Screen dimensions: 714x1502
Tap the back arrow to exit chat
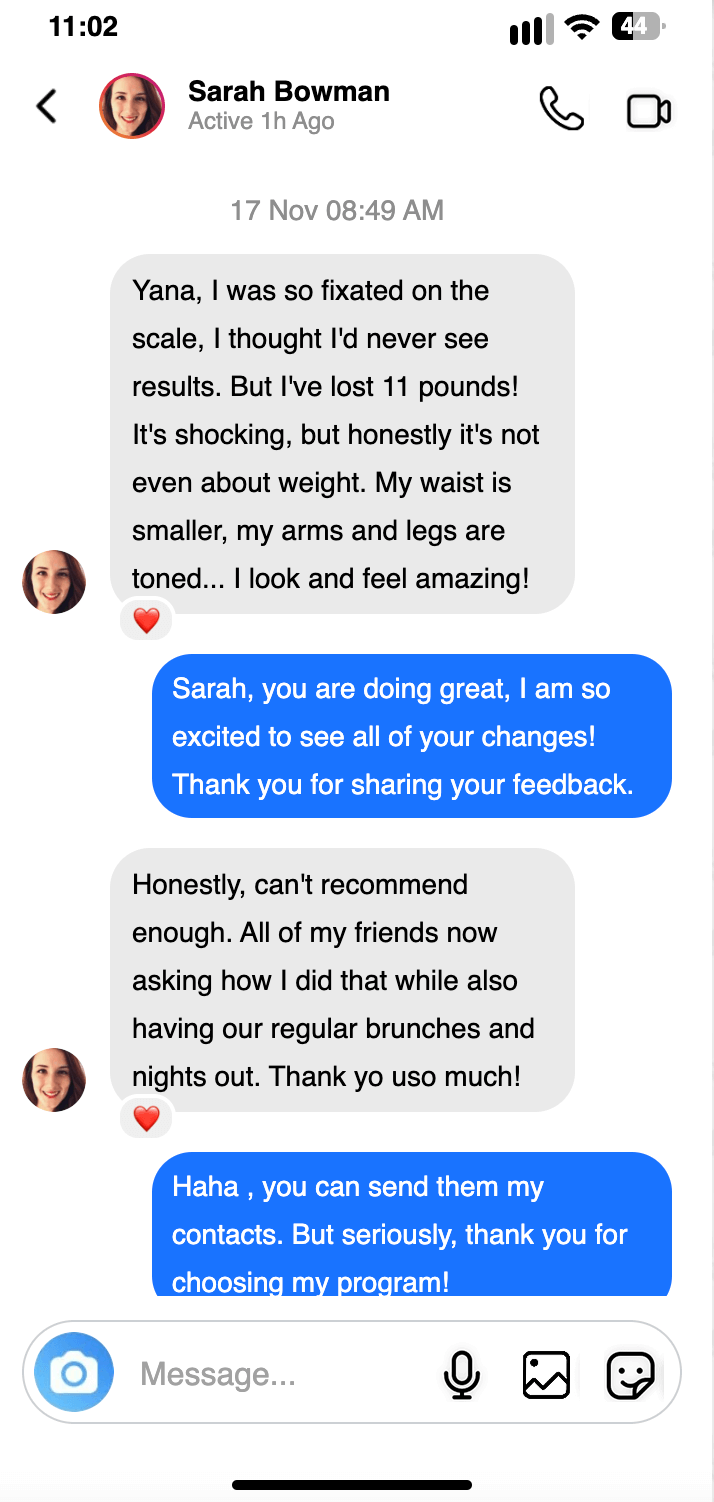45,105
